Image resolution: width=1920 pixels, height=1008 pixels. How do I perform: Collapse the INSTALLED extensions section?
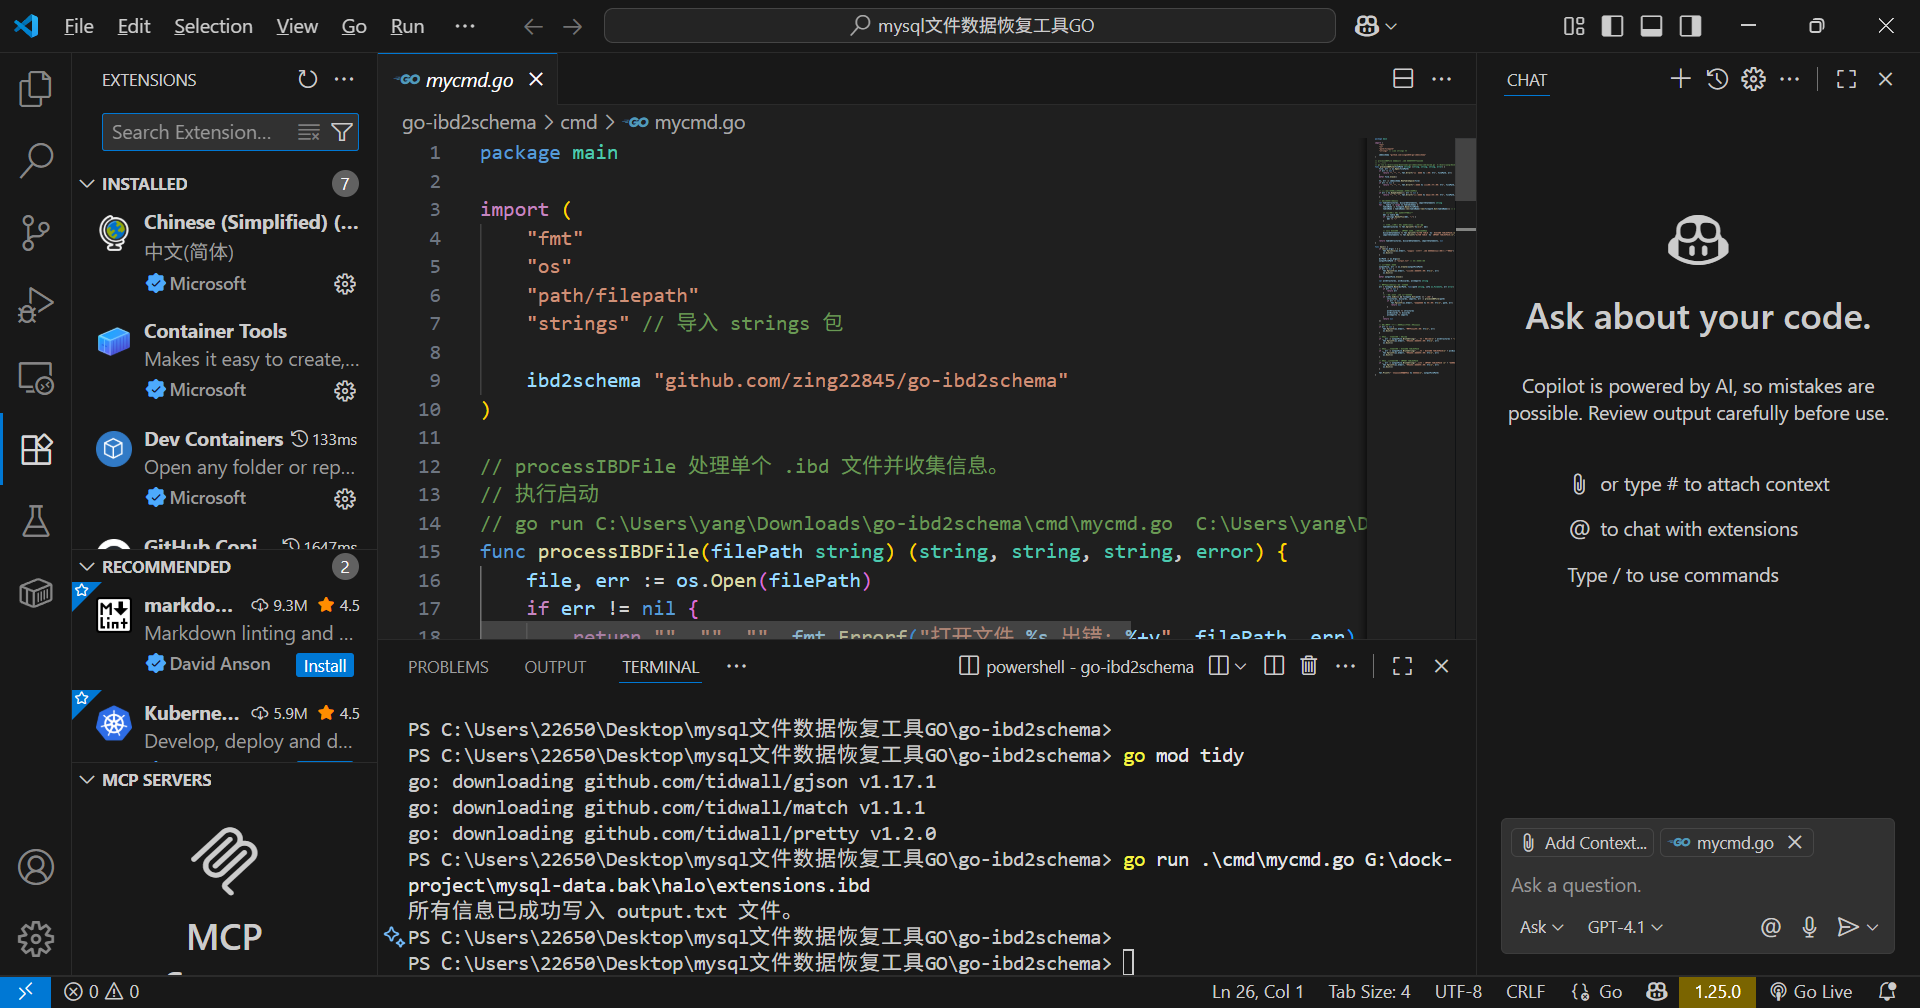coord(88,184)
